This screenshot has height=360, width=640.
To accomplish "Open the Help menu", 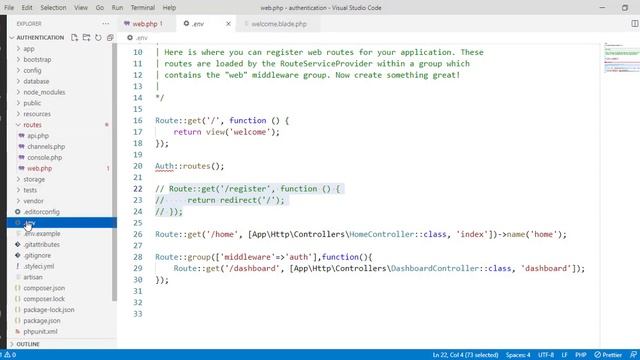I will coord(169,8).
